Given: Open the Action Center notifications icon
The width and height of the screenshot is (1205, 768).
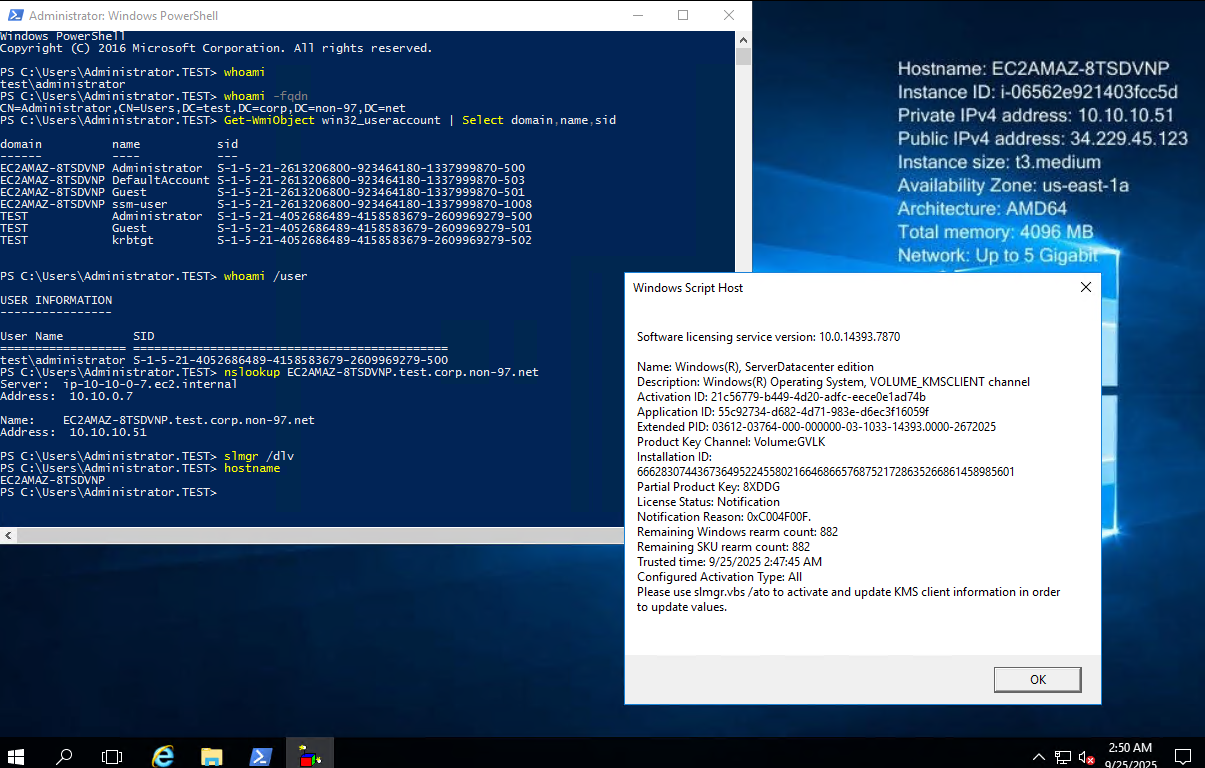Looking at the screenshot, I should 1182,757.
